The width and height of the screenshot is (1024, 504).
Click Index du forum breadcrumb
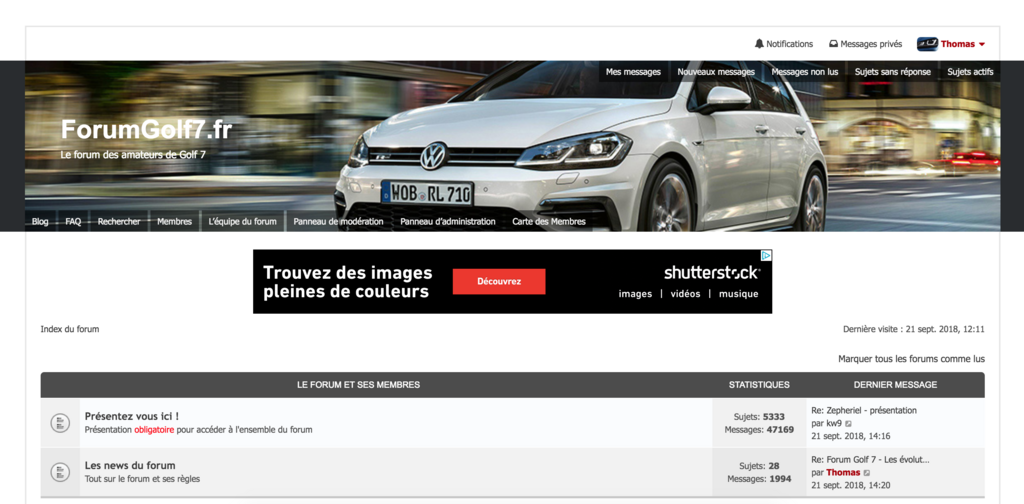[70, 329]
